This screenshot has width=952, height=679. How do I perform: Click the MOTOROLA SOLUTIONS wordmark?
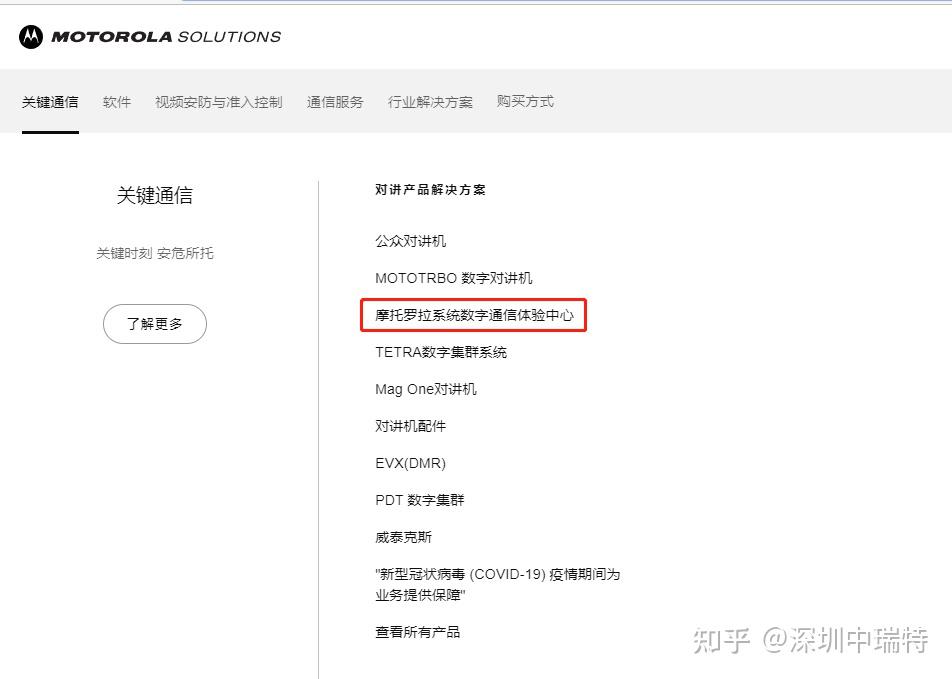166,37
